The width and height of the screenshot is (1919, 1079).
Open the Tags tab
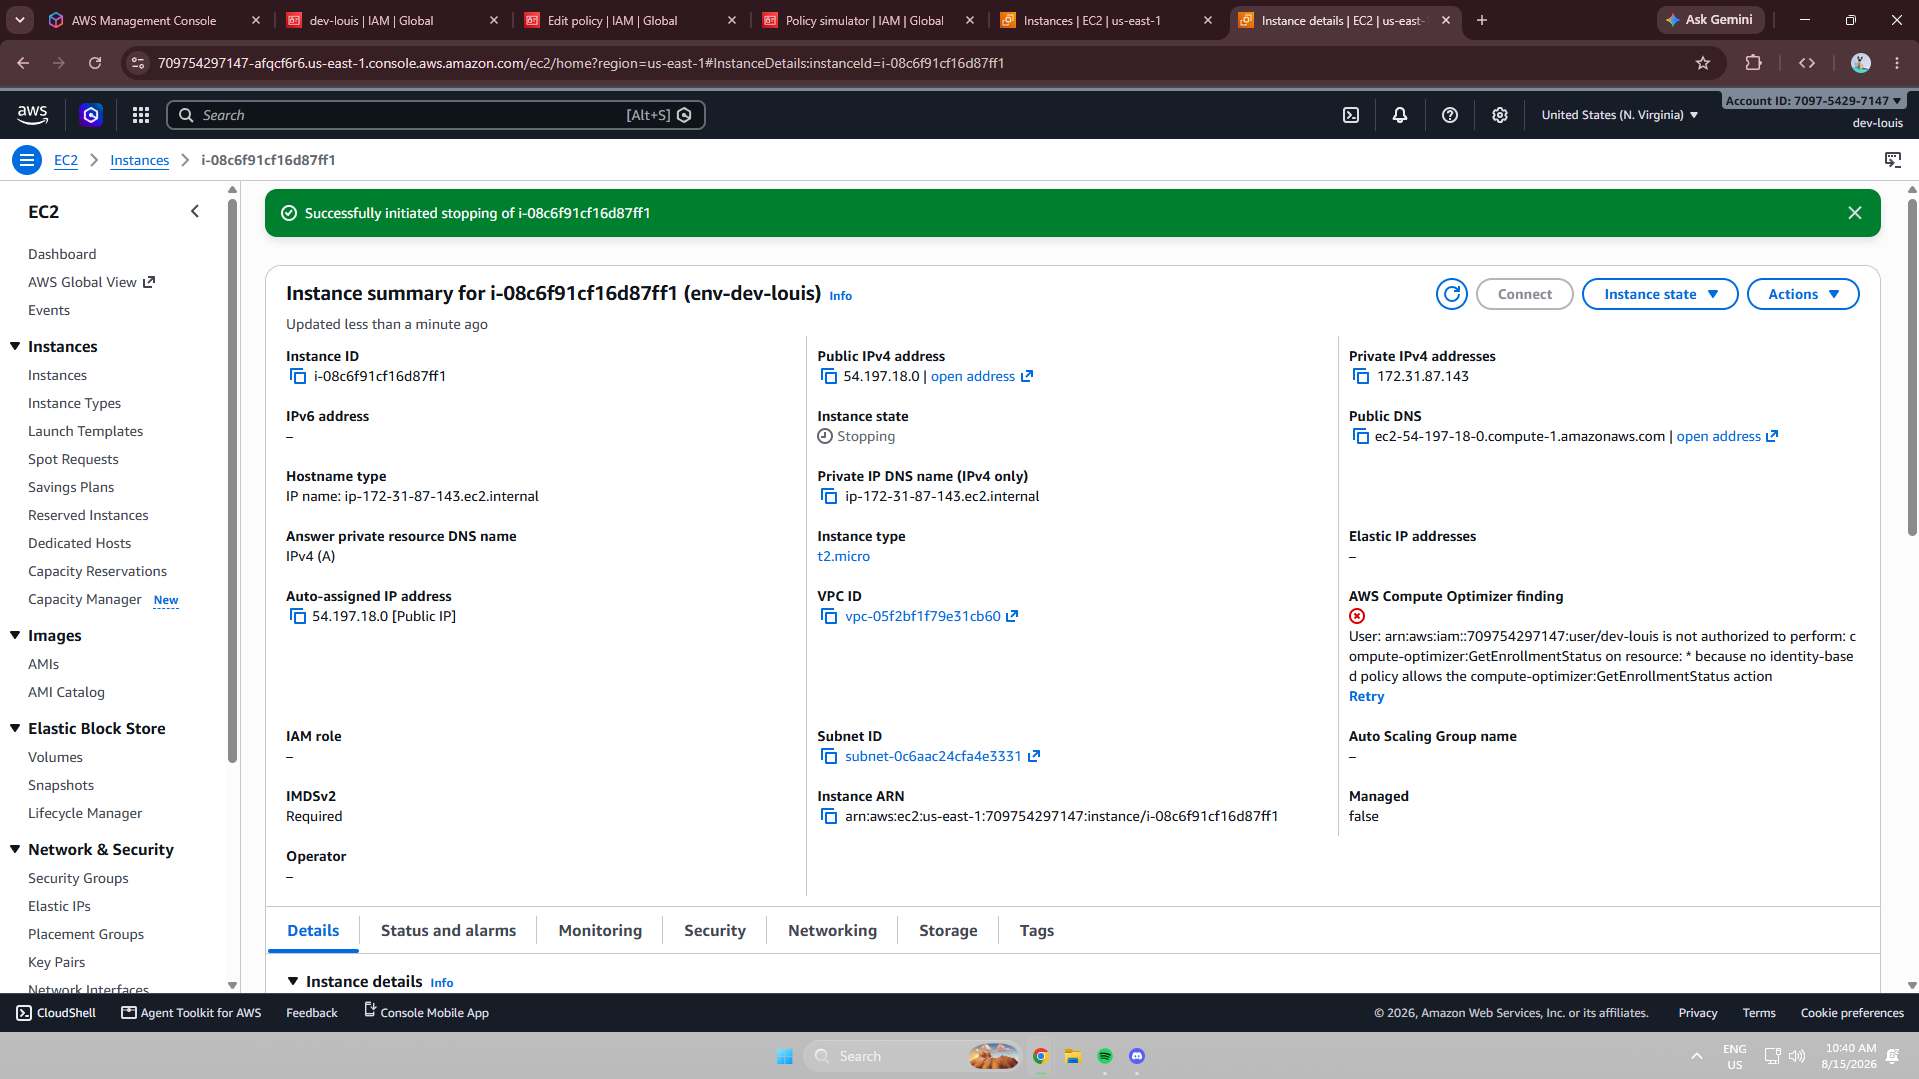(x=1037, y=931)
